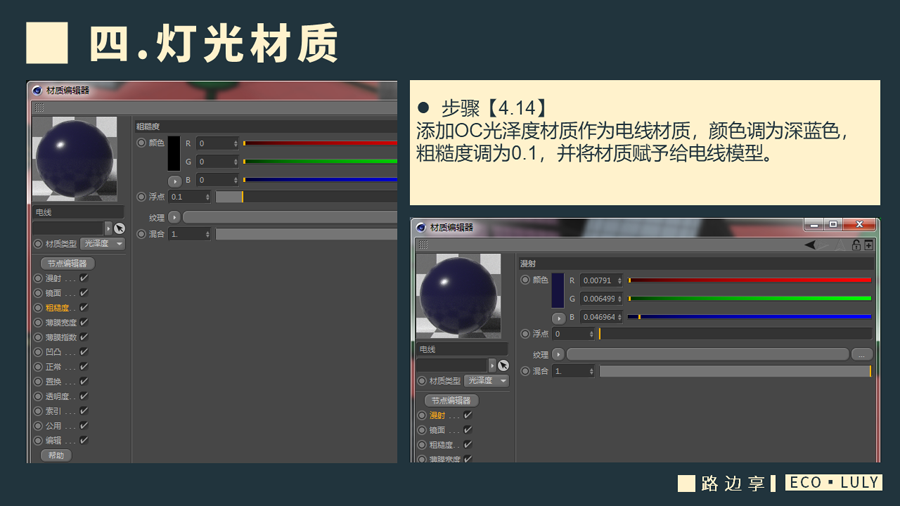Toggle the 索引 channel checkbox
Image resolution: width=900 pixels, height=506 pixels.
point(84,411)
